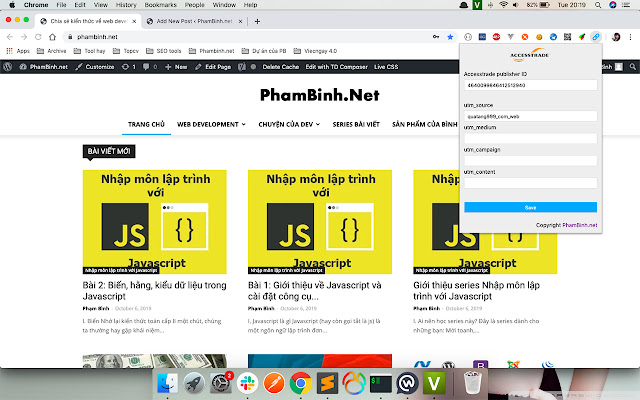640x400 pixels.
Task: Click the WordPress logo in admin bar
Action: coord(7,67)
